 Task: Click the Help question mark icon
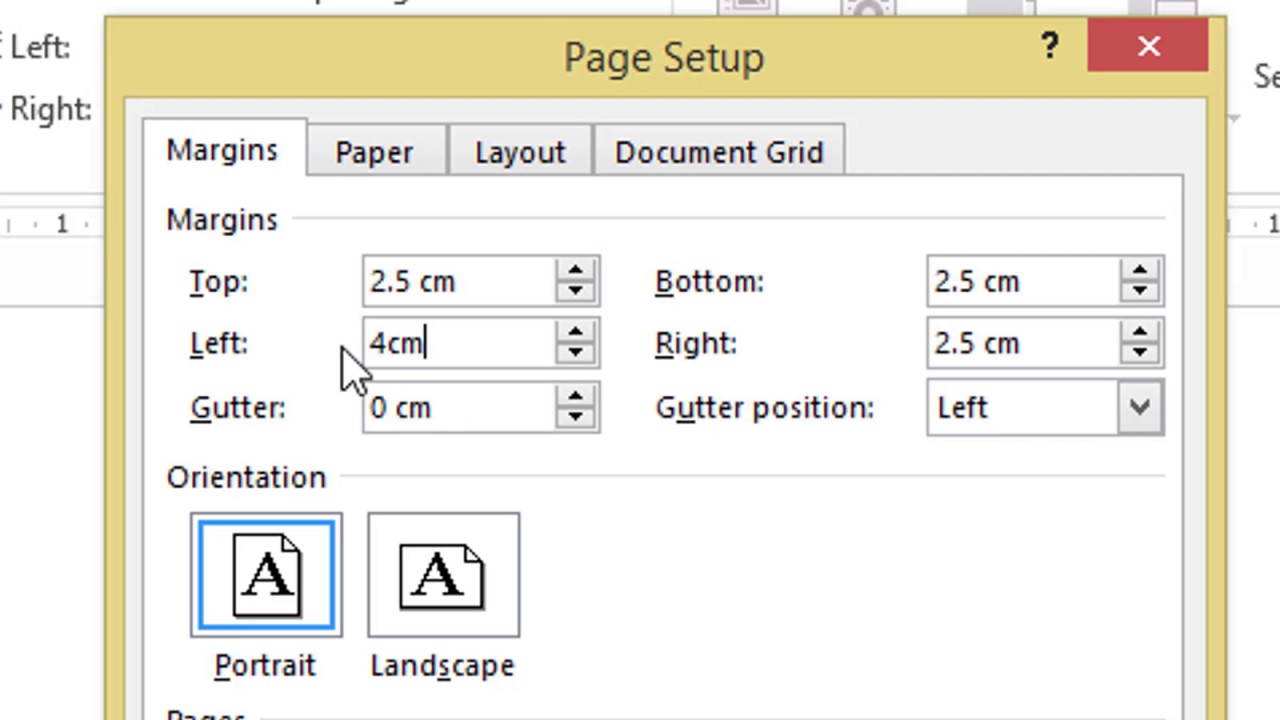click(x=1049, y=46)
